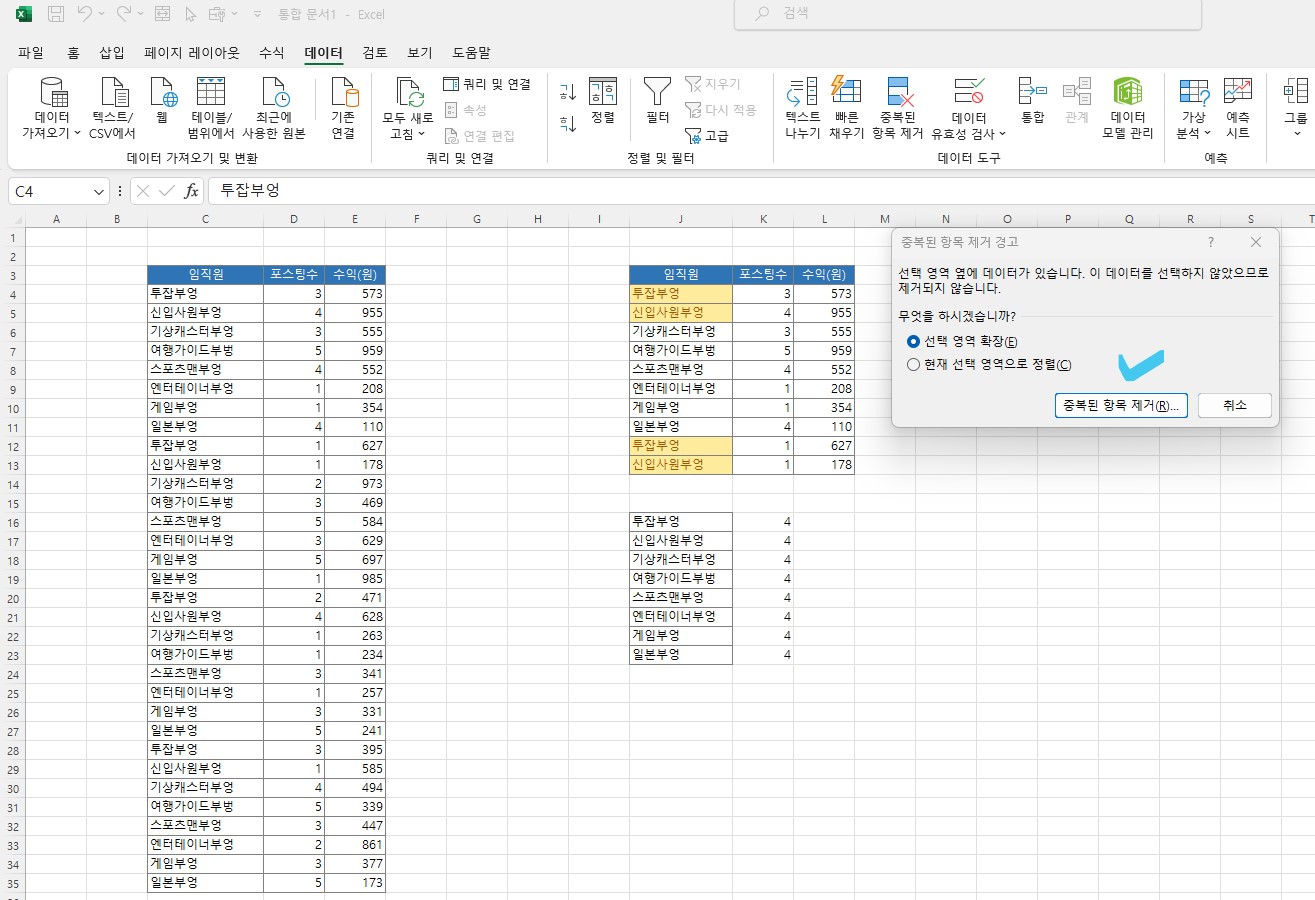Open Manage Data Model (데이터 모델 관리)
Viewport: 1315px width, 900px height.
[x=1128, y=108]
